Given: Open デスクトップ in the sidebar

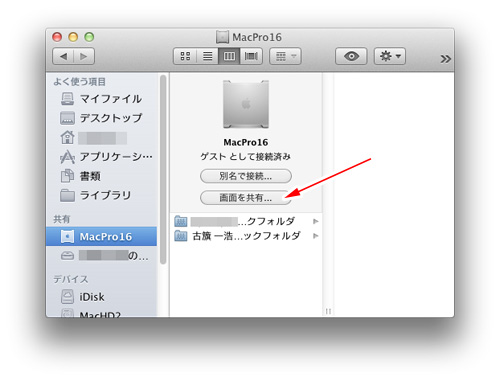Looking at the screenshot, I should (102, 118).
